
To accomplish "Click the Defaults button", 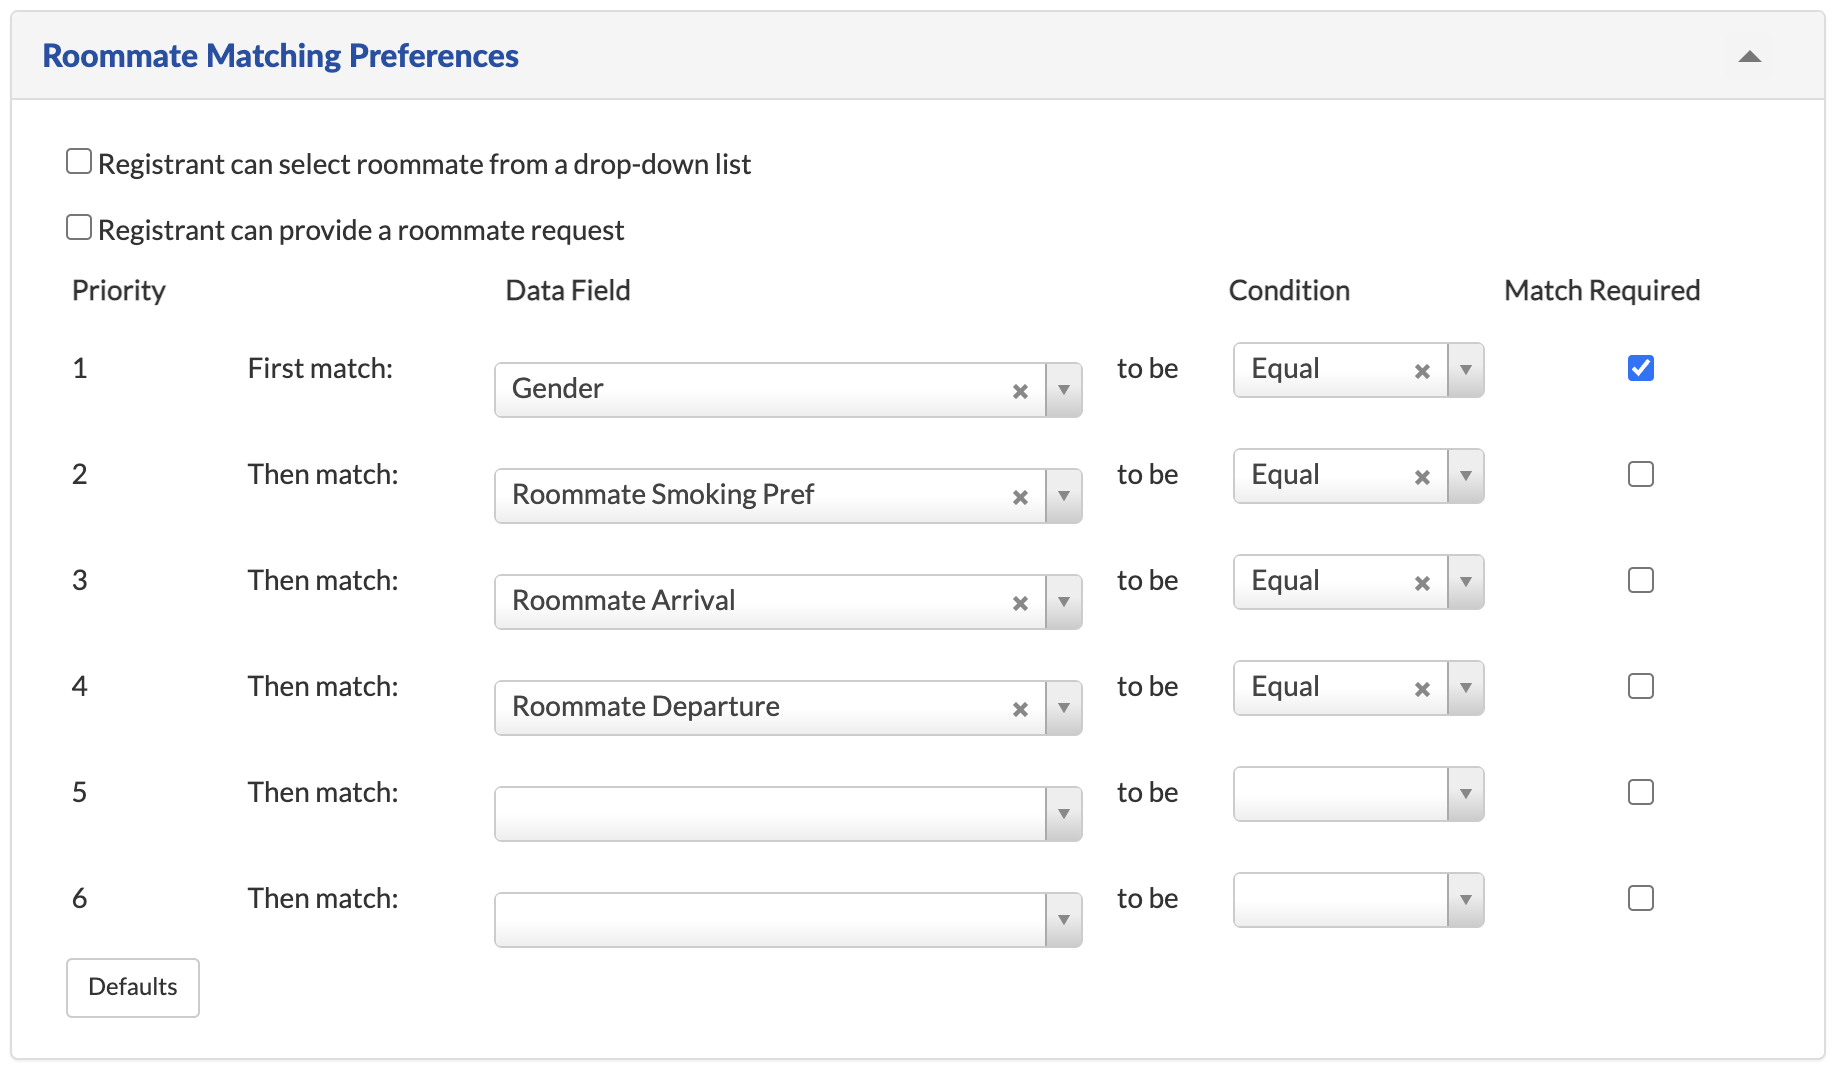I will click(x=133, y=988).
